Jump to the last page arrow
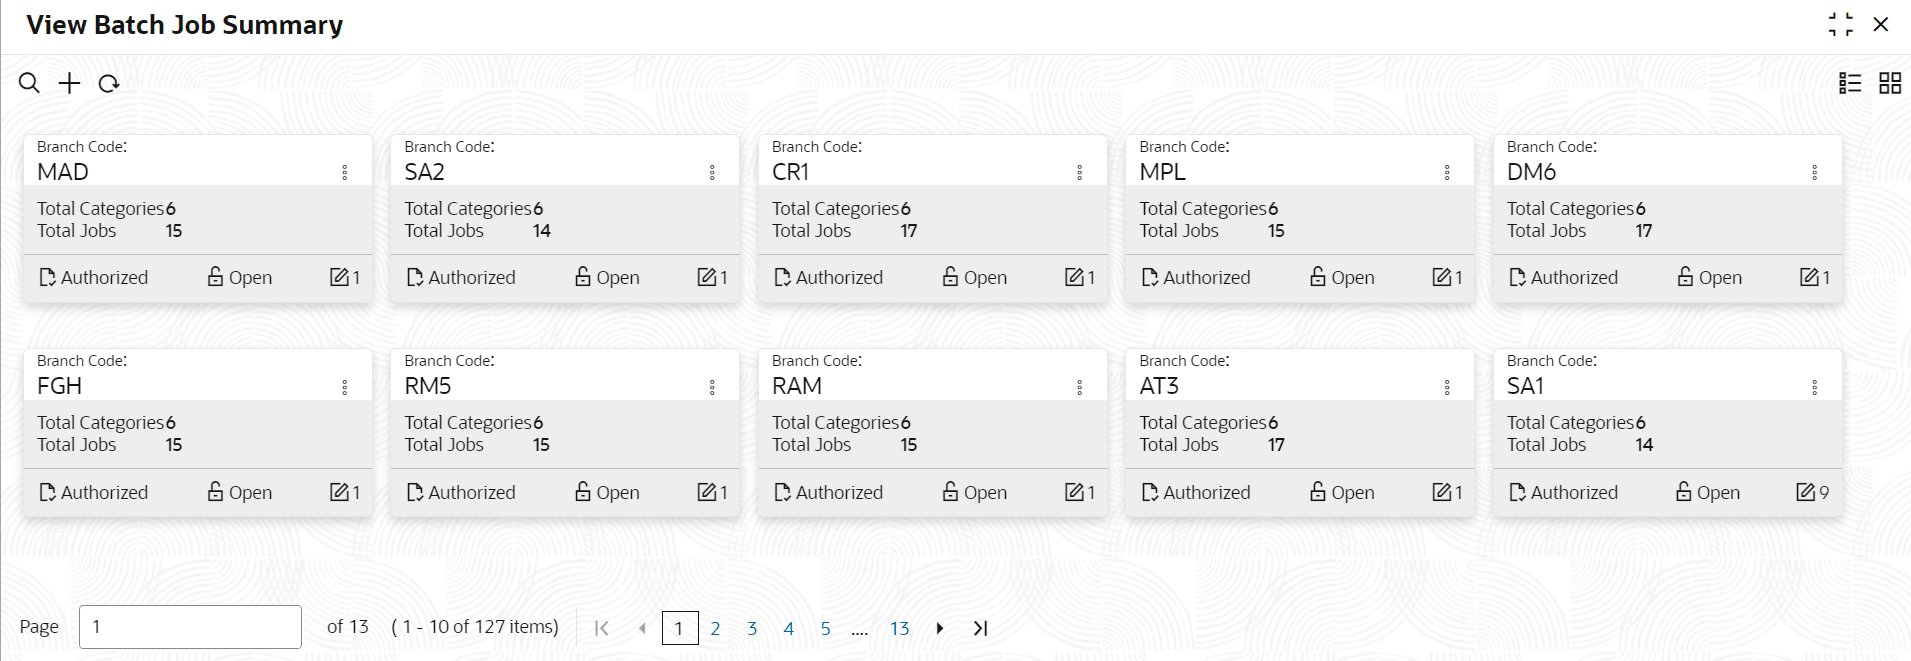The width and height of the screenshot is (1911, 661). (x=981, y=628)
